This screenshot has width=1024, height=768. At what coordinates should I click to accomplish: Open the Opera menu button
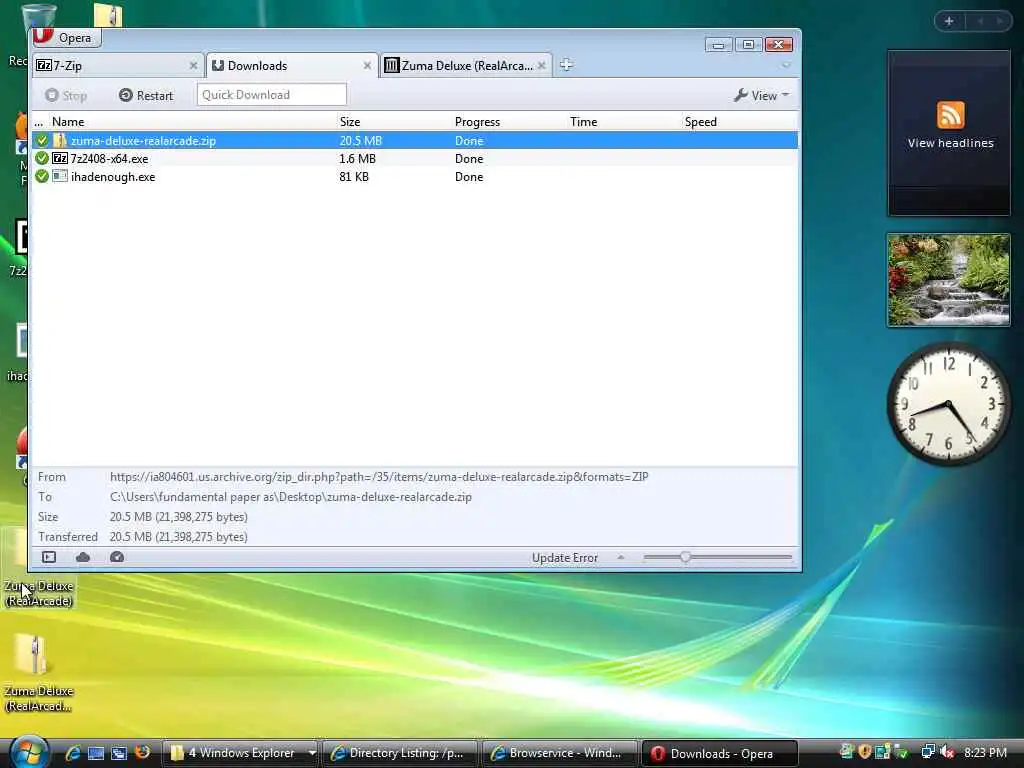[67, 38]
